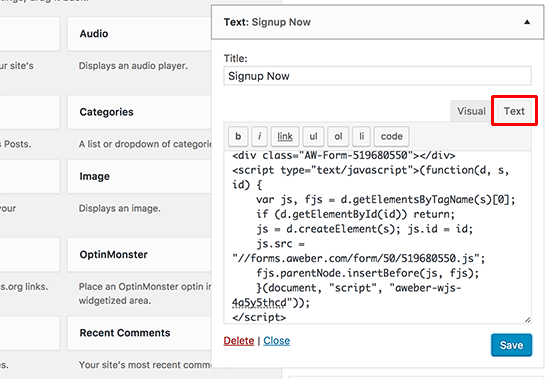Image resolution: width=550 pixels, height=379 pixels.
Task: Switch to the Text editor tab
Action: (514, 111)
